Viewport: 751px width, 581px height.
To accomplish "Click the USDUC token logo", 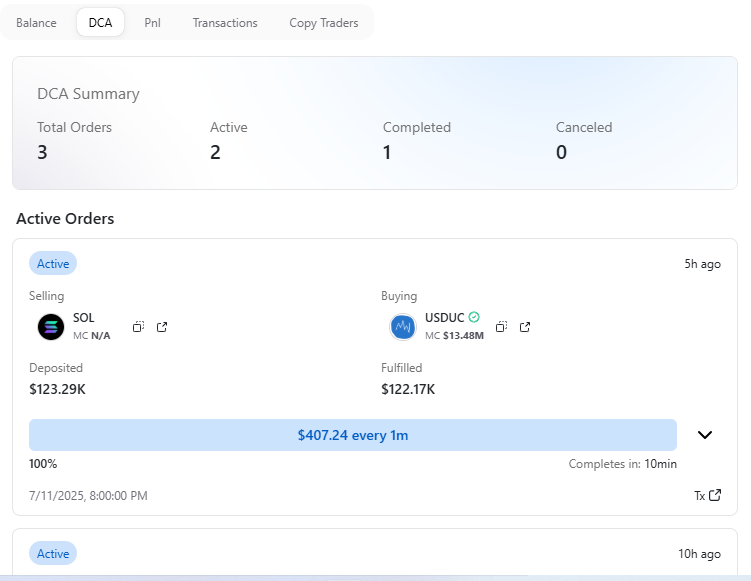I will (x=403, y=327).
